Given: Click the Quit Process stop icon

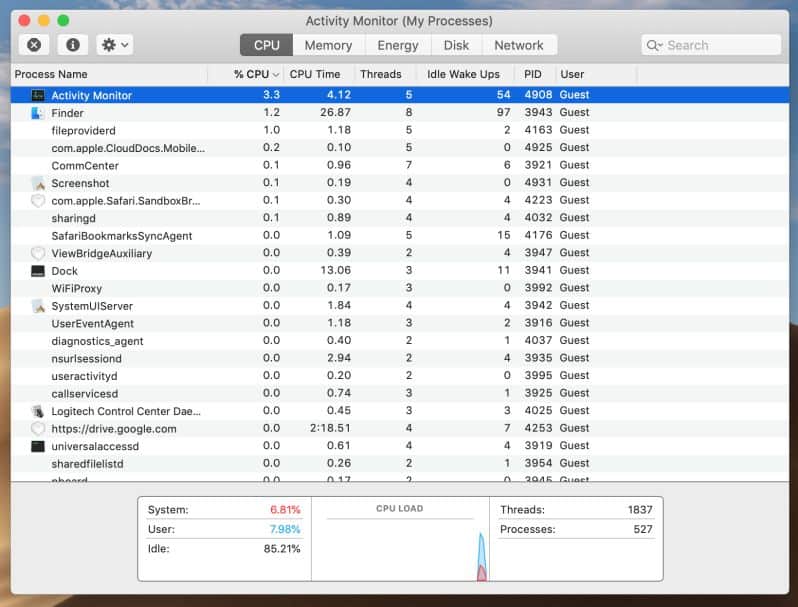Looking at the screenshot, I should coord(34,45).
